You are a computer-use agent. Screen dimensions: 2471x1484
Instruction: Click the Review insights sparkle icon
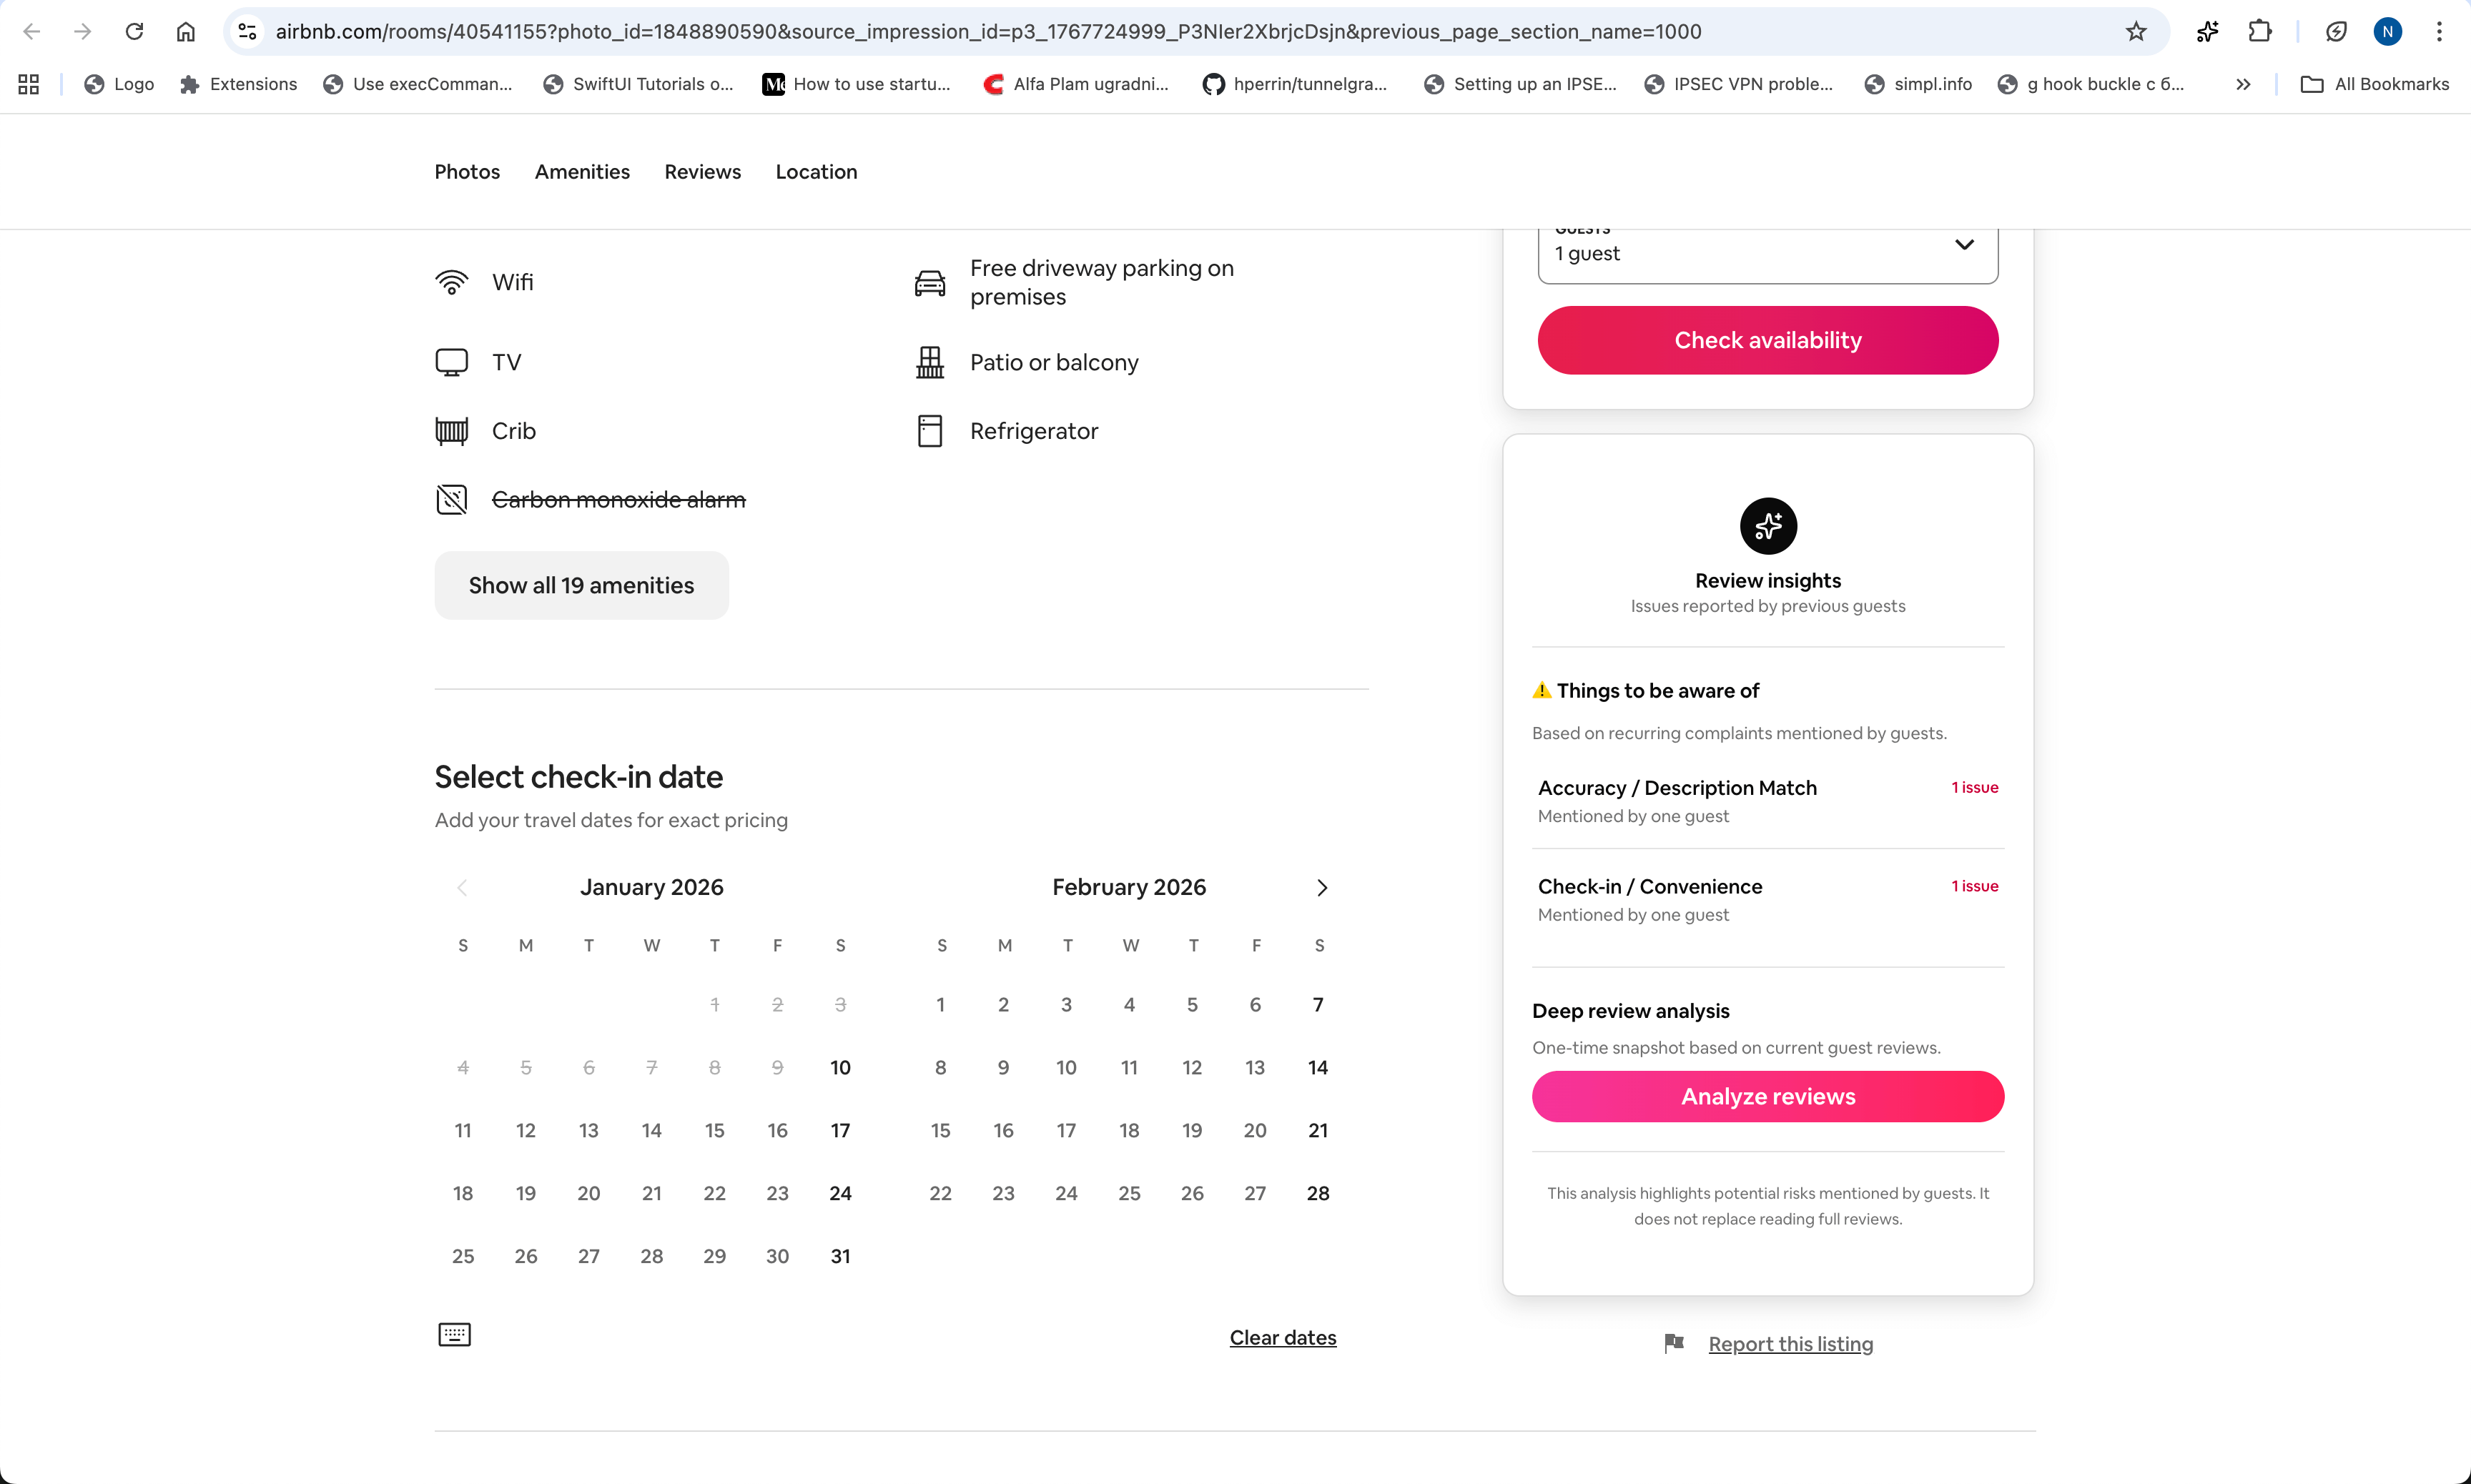pos(1767,526)
